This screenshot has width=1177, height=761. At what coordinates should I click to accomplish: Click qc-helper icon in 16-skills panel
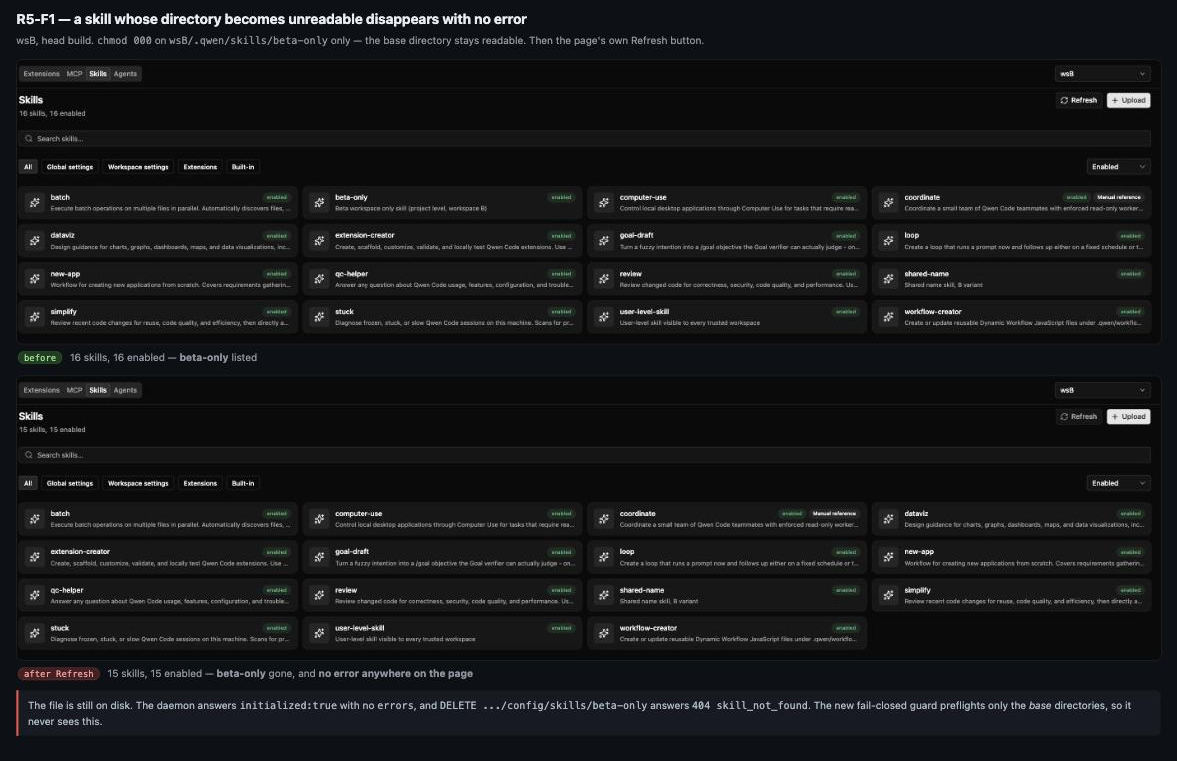[319, 278]
